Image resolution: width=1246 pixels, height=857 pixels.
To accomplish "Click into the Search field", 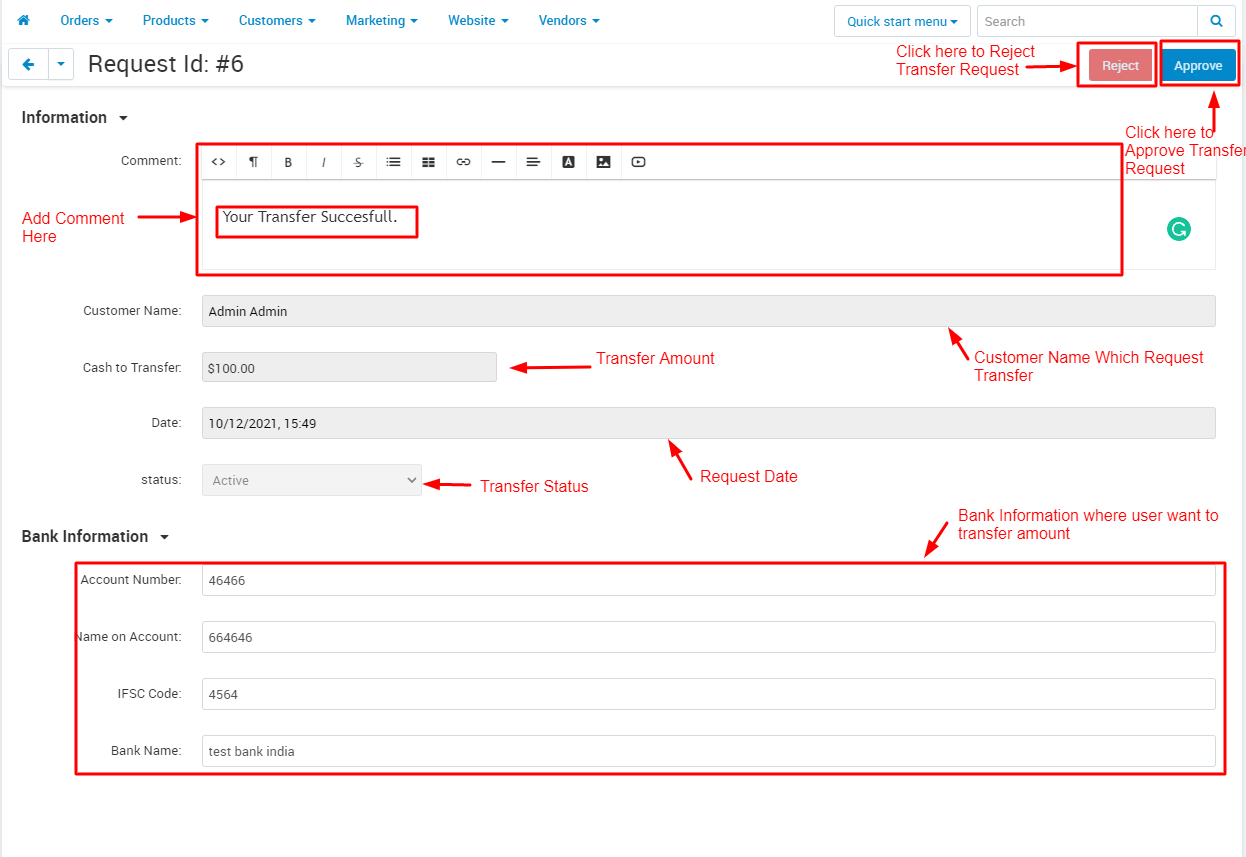I will pyautogui.click(x=1087, y=21).
